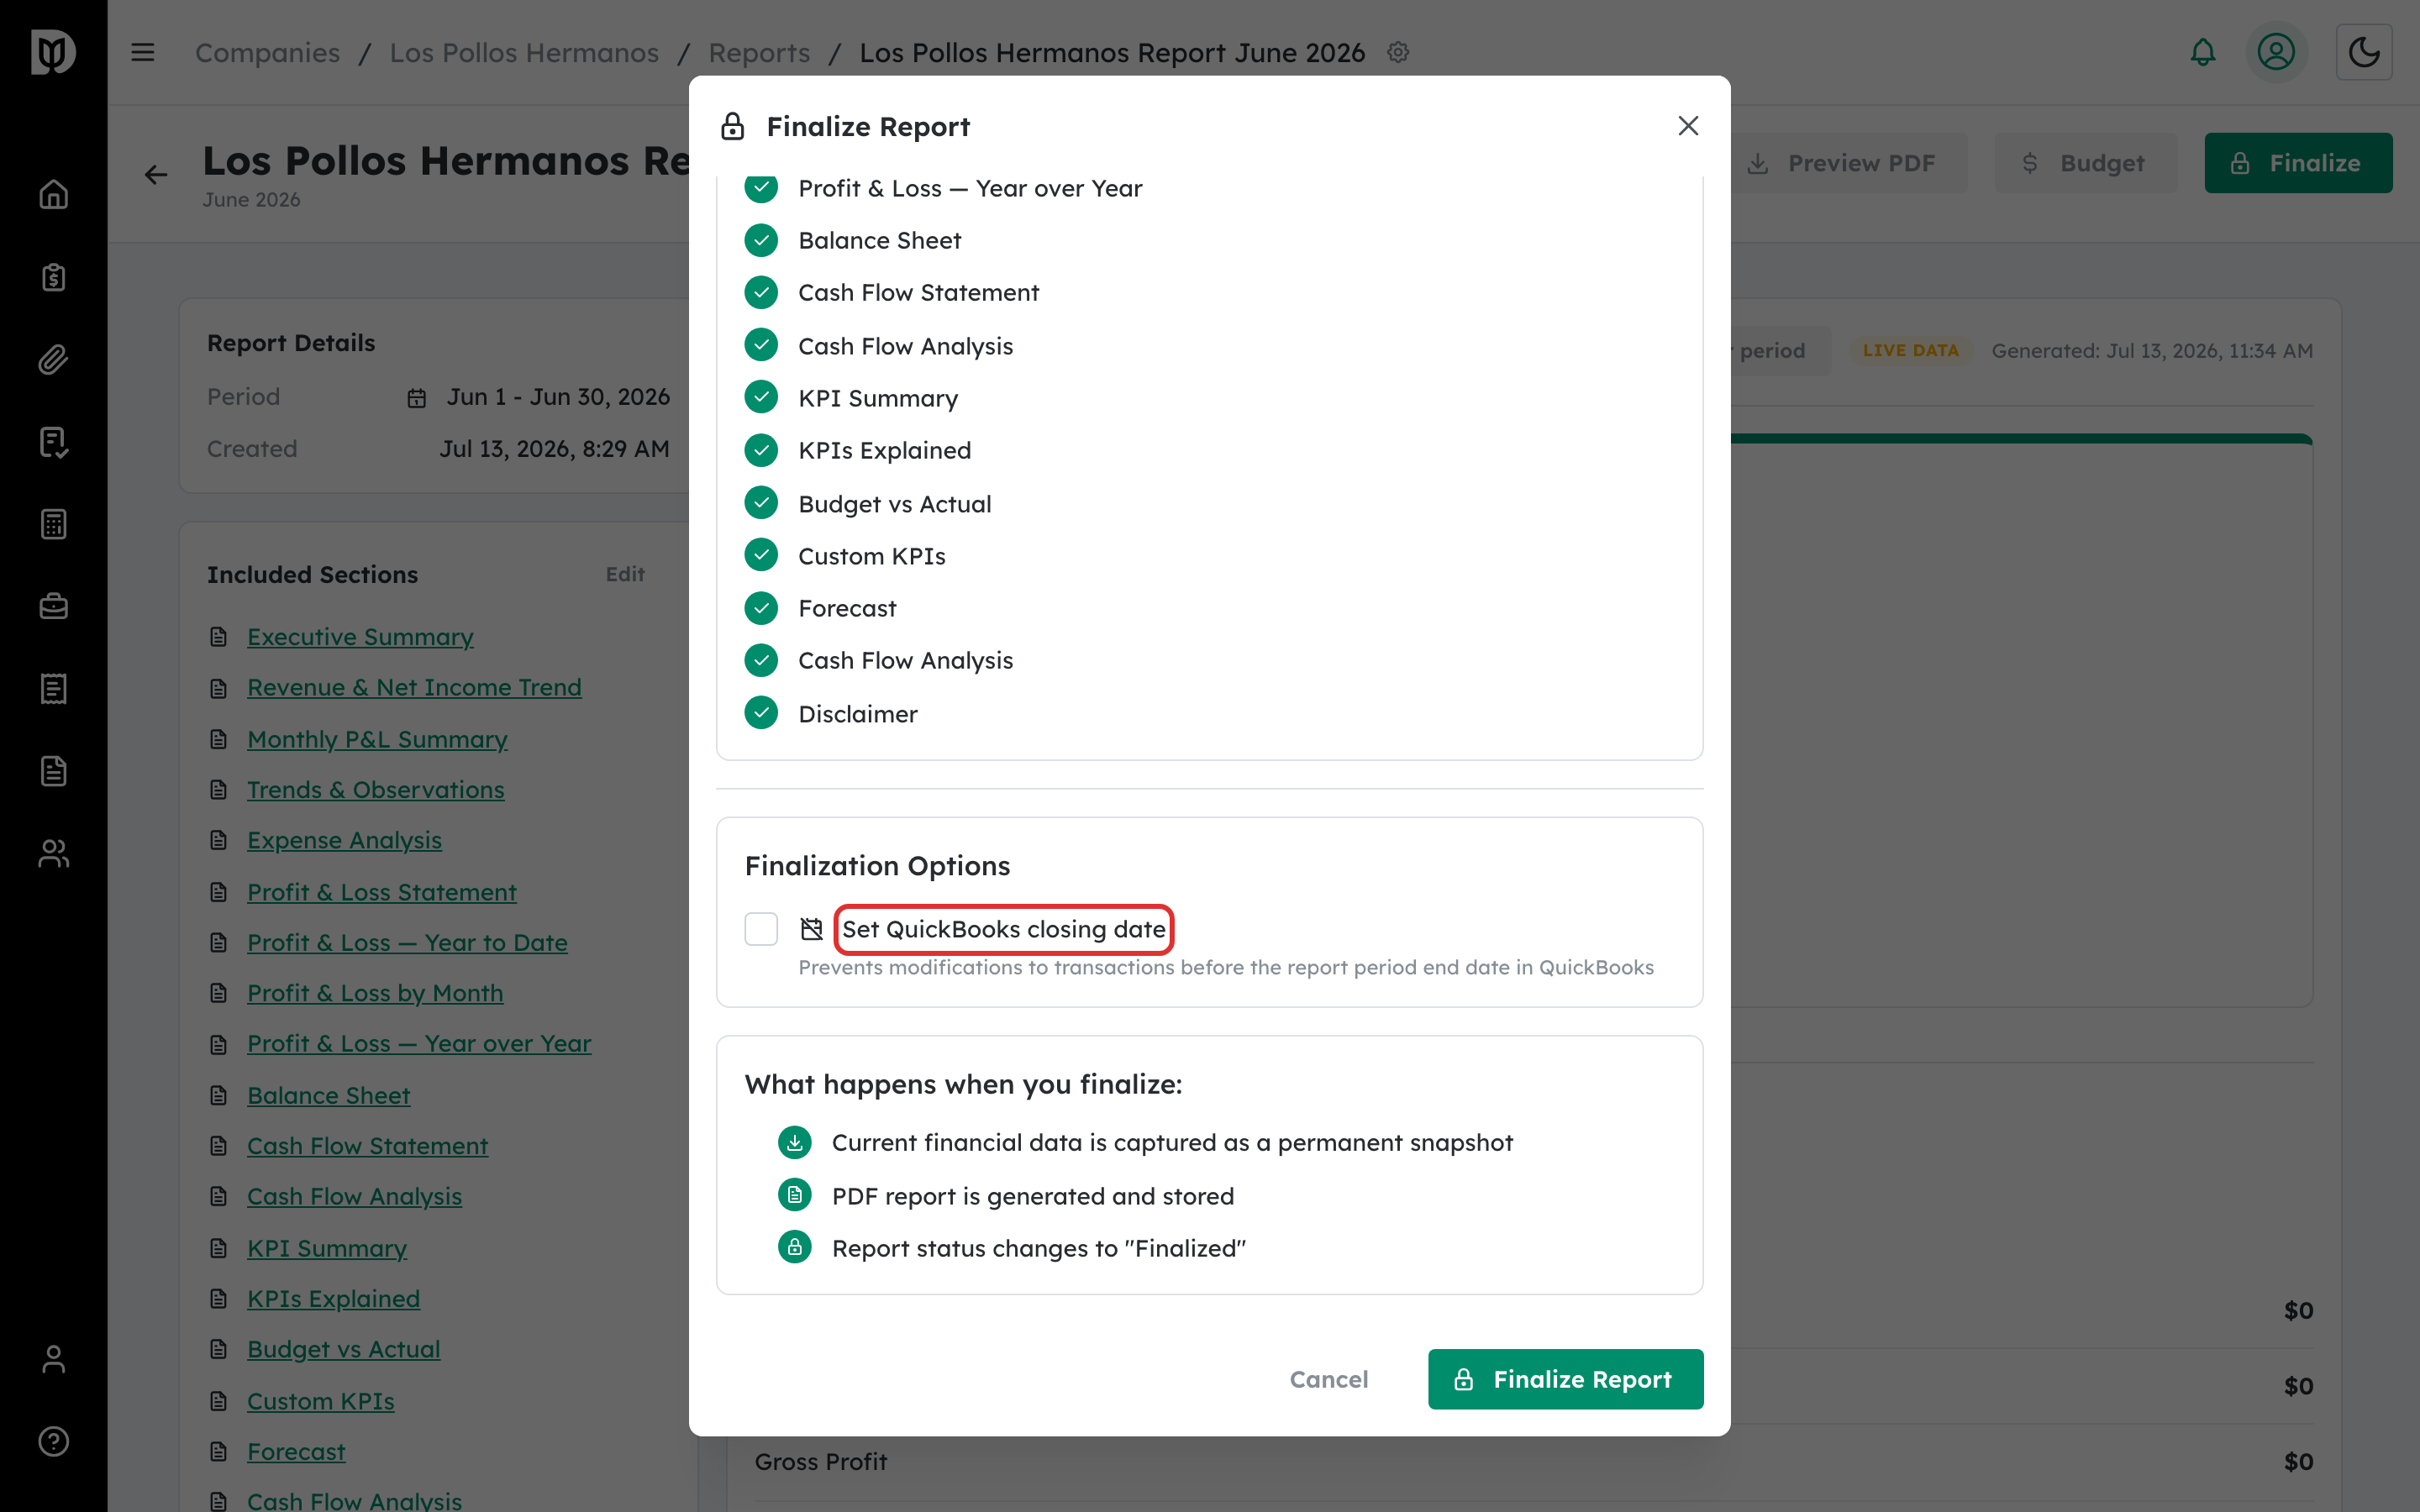
Task: Jump to Monthly P&L Summary section
Action: 377,739
